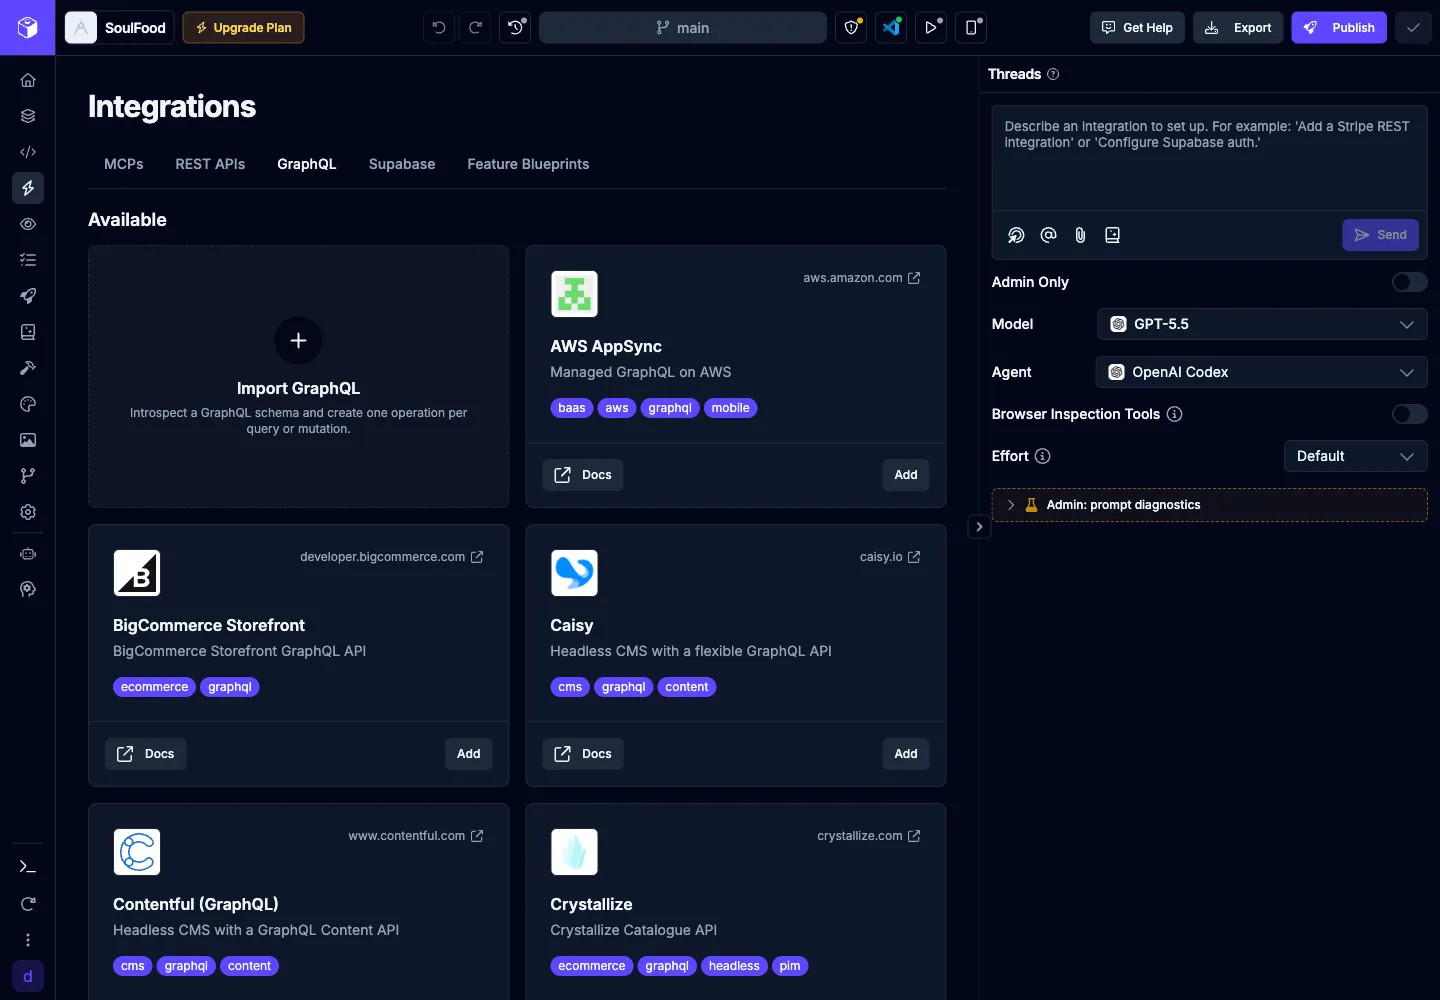Open the hammer build icon in the sidebar
Screen dimensions: 1440x1000
28,368
